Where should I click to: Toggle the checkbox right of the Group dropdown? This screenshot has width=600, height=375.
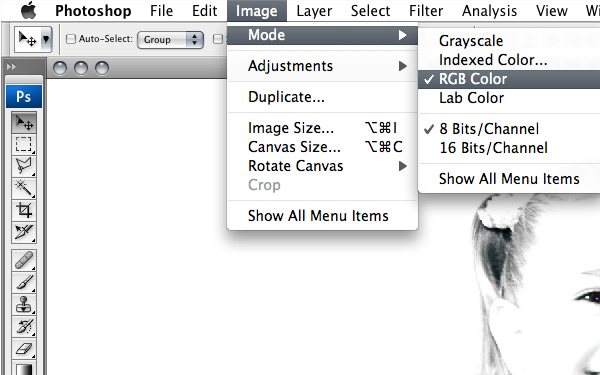pyautogui.click(x=218, y=39)
